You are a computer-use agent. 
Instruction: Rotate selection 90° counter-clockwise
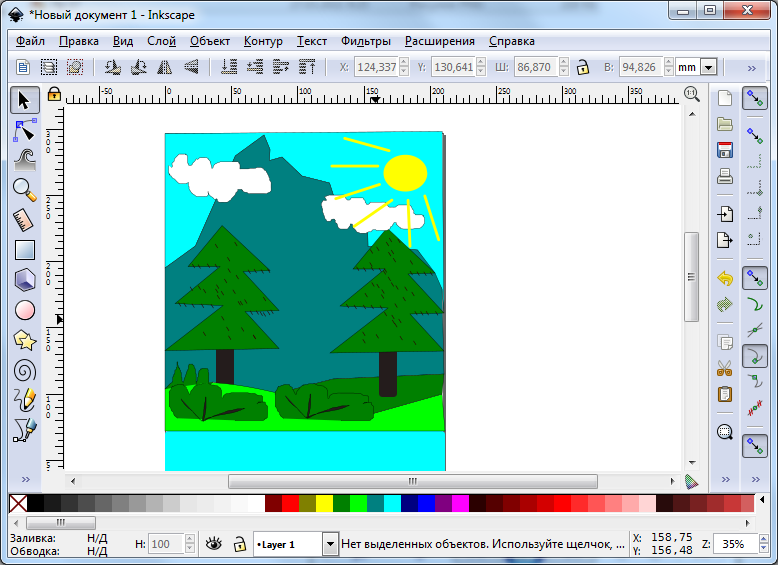point(113,67)
